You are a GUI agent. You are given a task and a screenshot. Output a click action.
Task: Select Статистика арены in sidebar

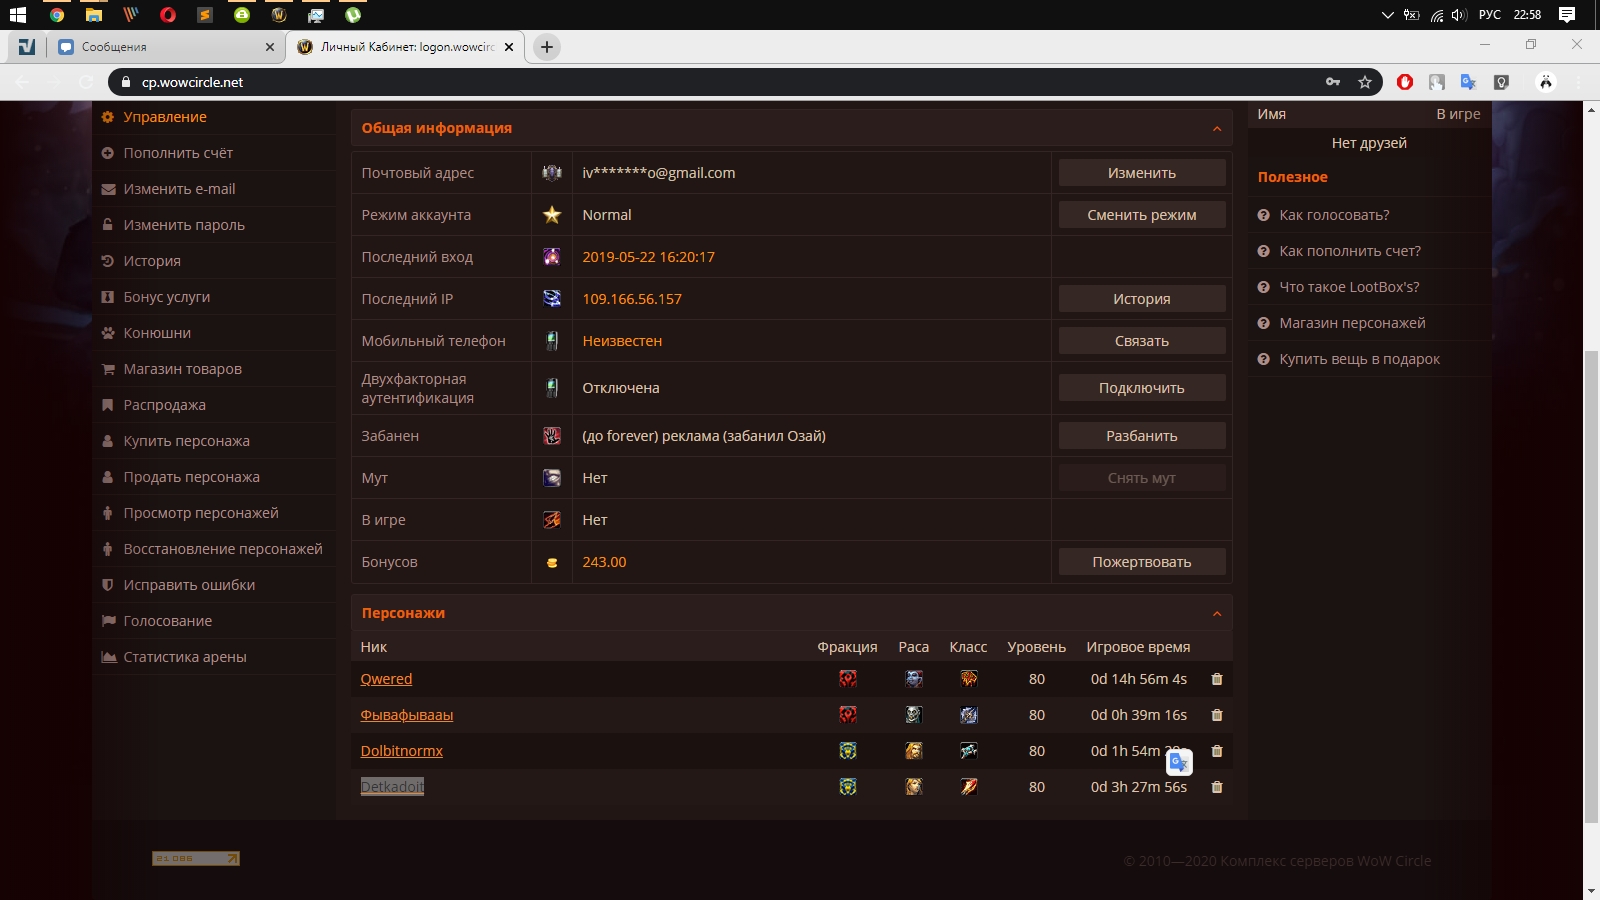184,657
